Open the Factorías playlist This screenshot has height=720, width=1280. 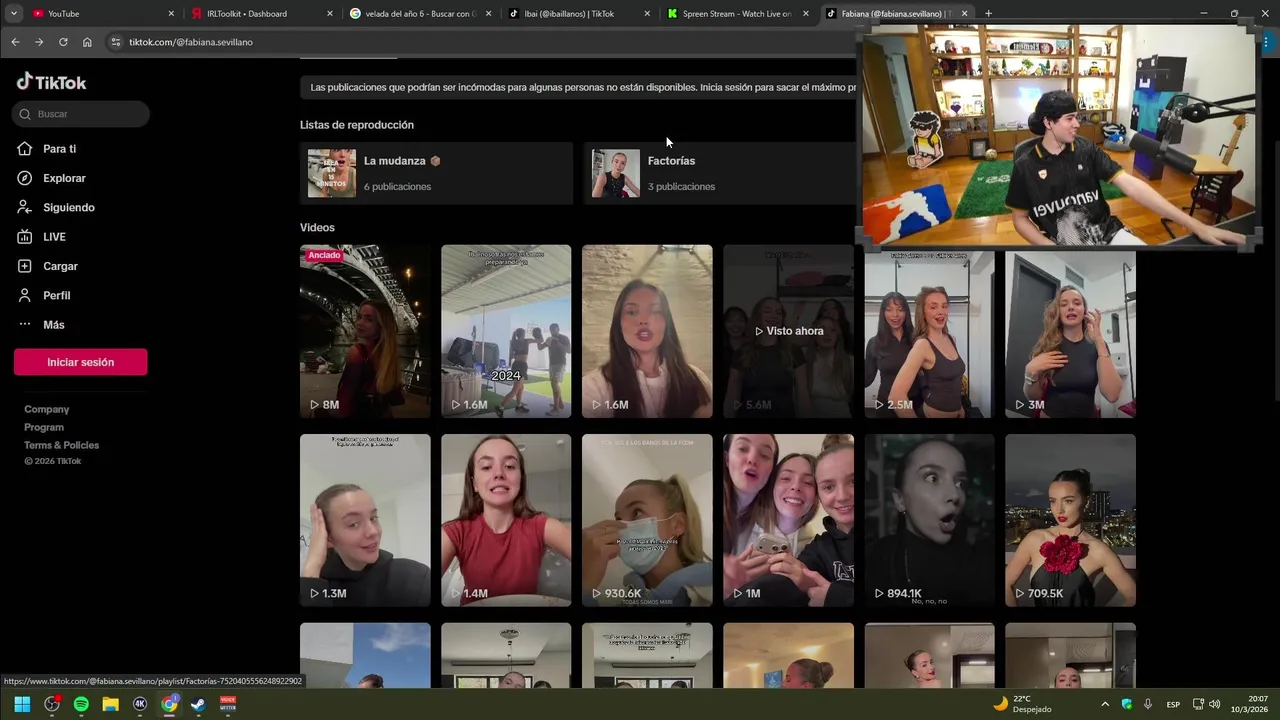tap(719, 173)
